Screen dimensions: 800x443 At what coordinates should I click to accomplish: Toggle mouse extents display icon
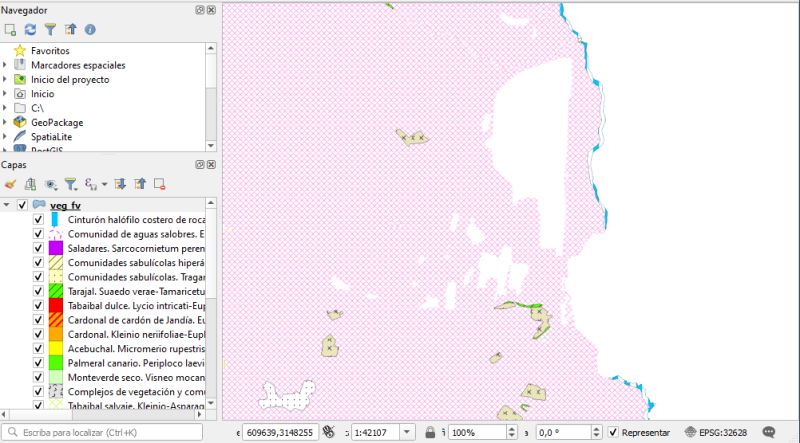tap(329, 432)
